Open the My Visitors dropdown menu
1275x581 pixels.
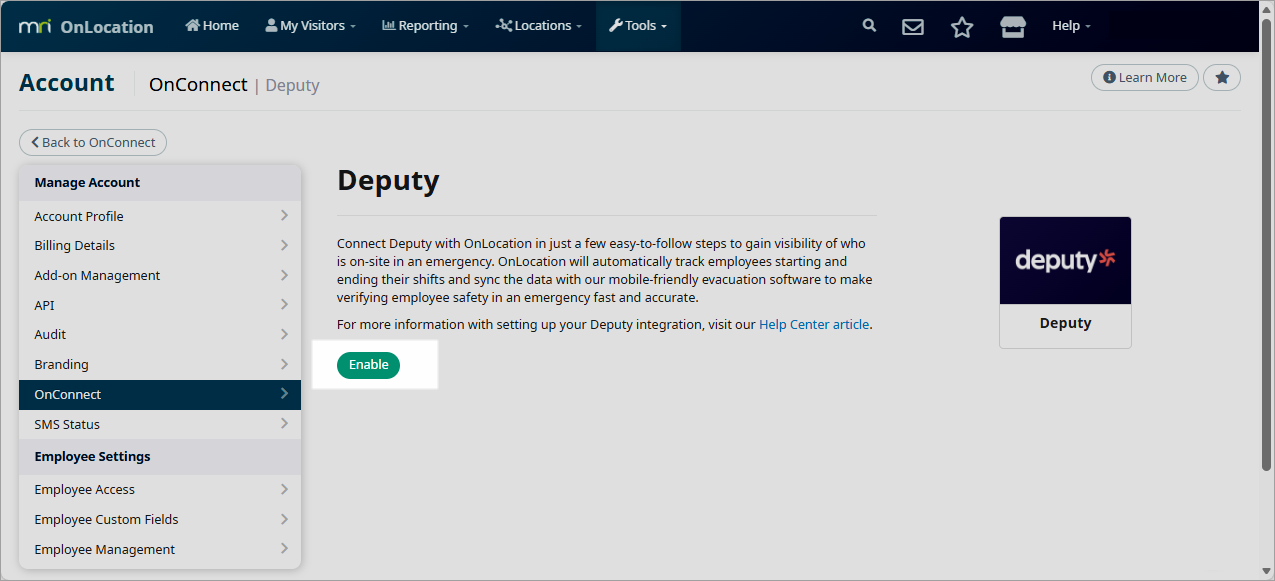coord(310,26)
